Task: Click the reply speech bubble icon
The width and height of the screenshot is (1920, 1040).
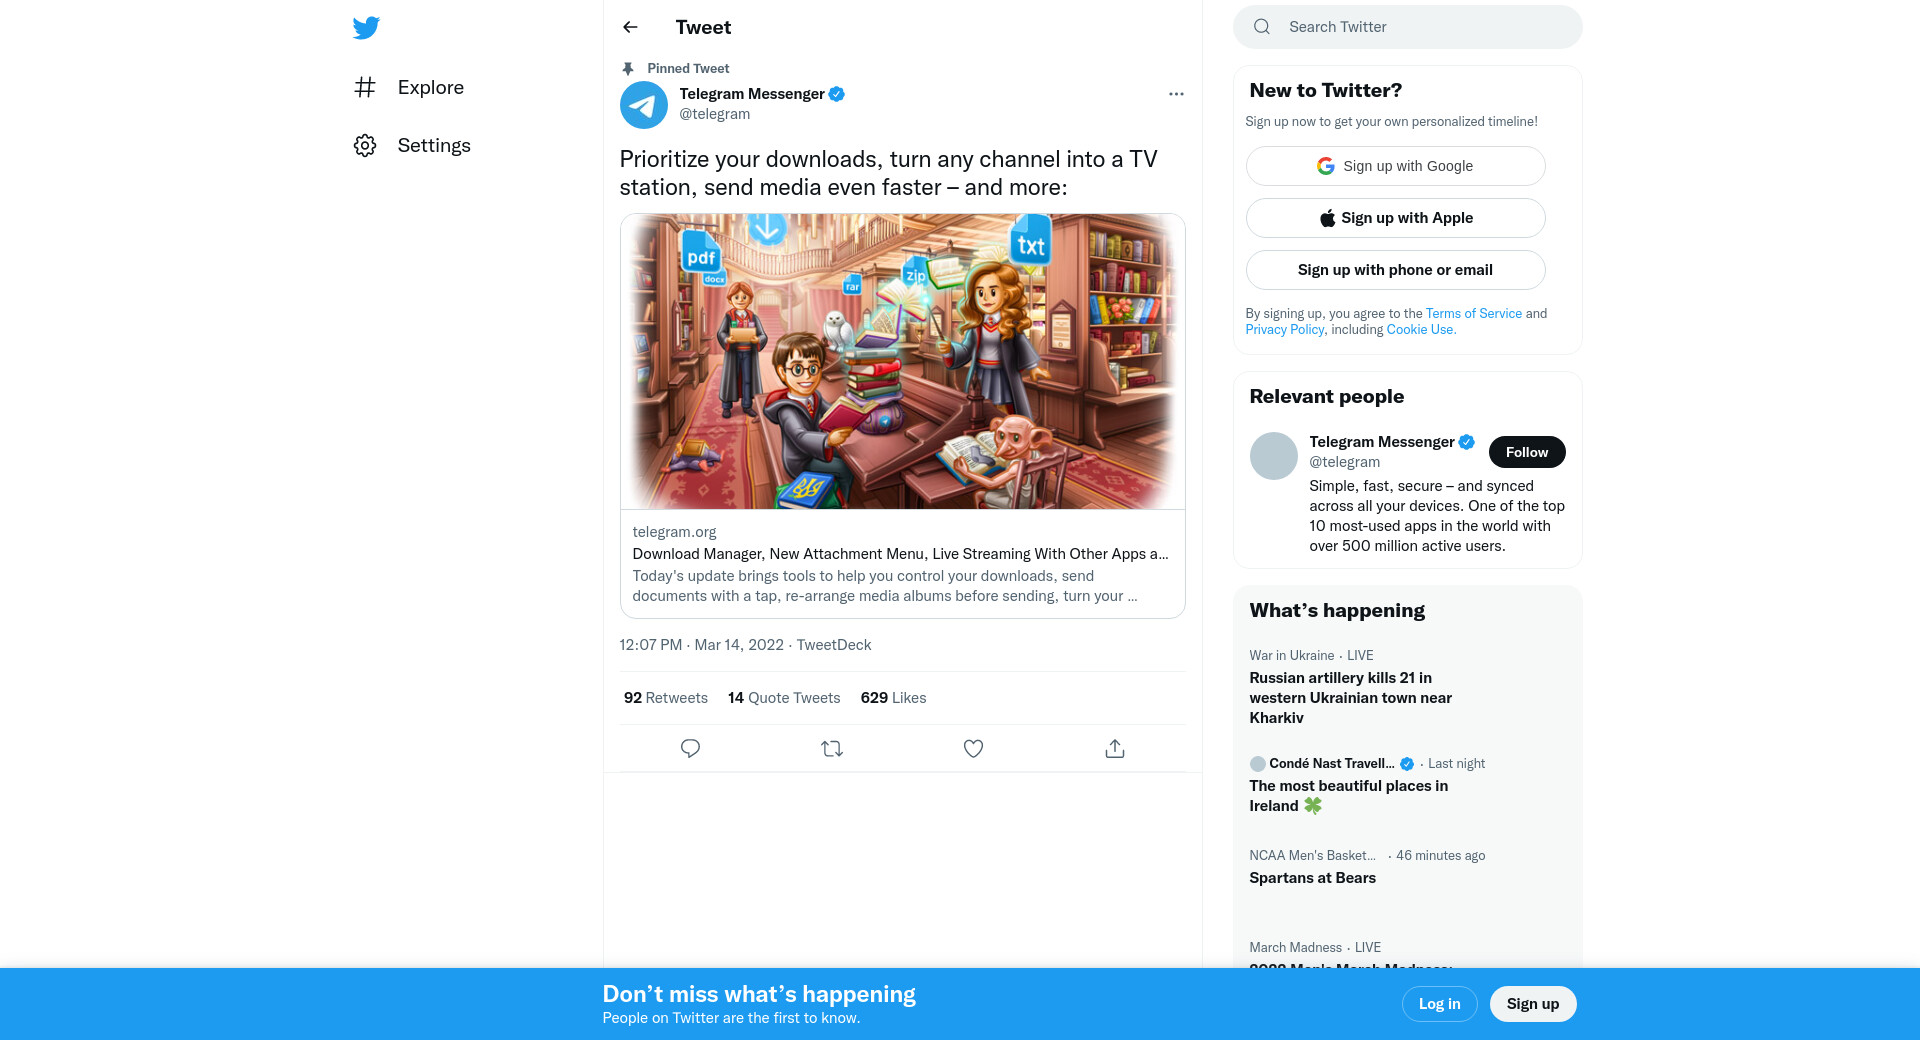Action: click(x=690, y=748)
